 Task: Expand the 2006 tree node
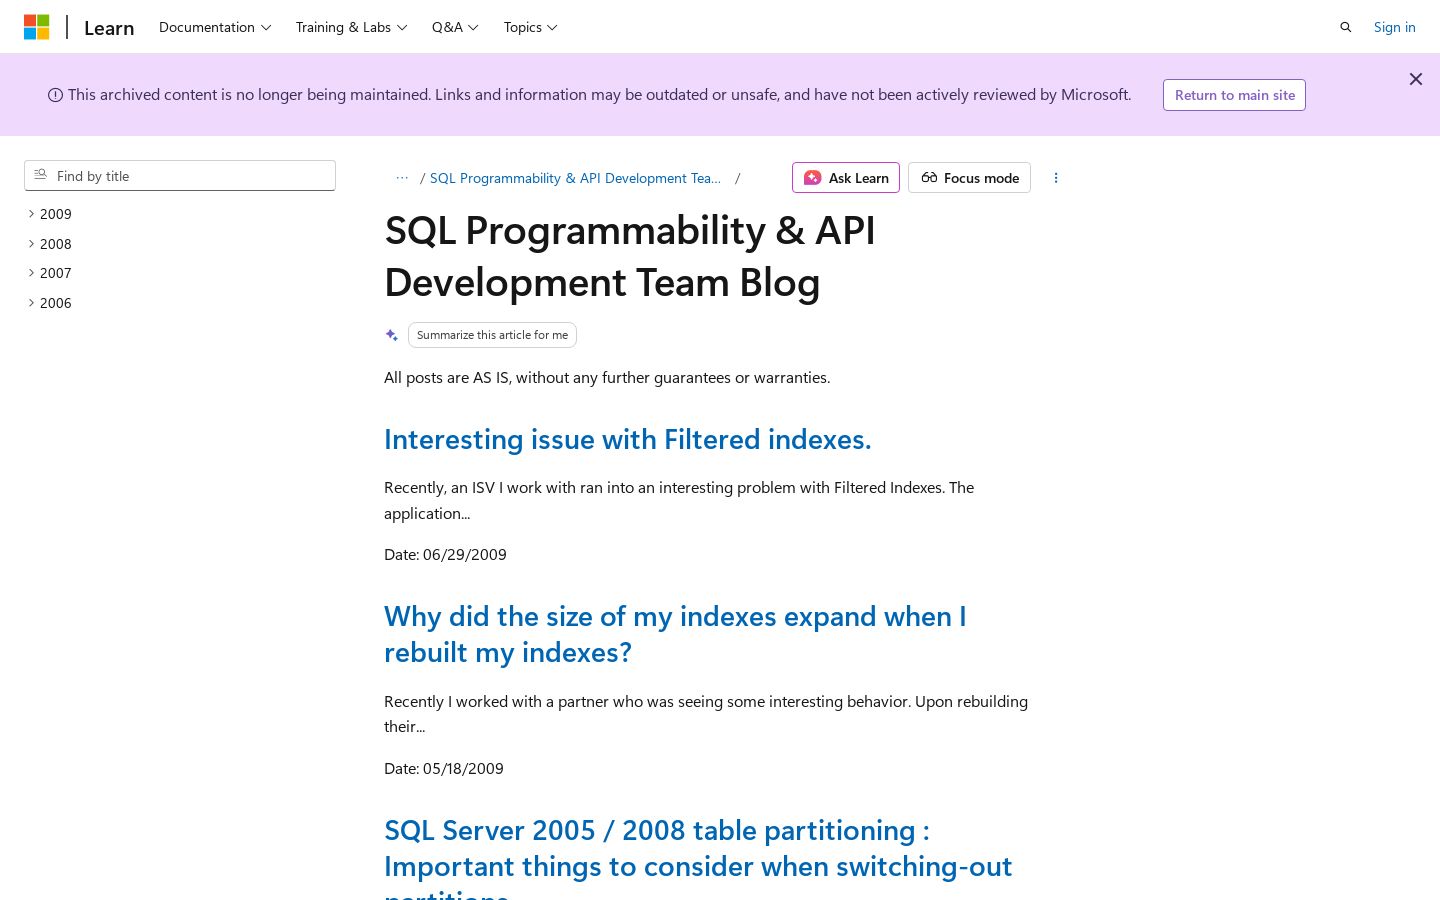50,303
